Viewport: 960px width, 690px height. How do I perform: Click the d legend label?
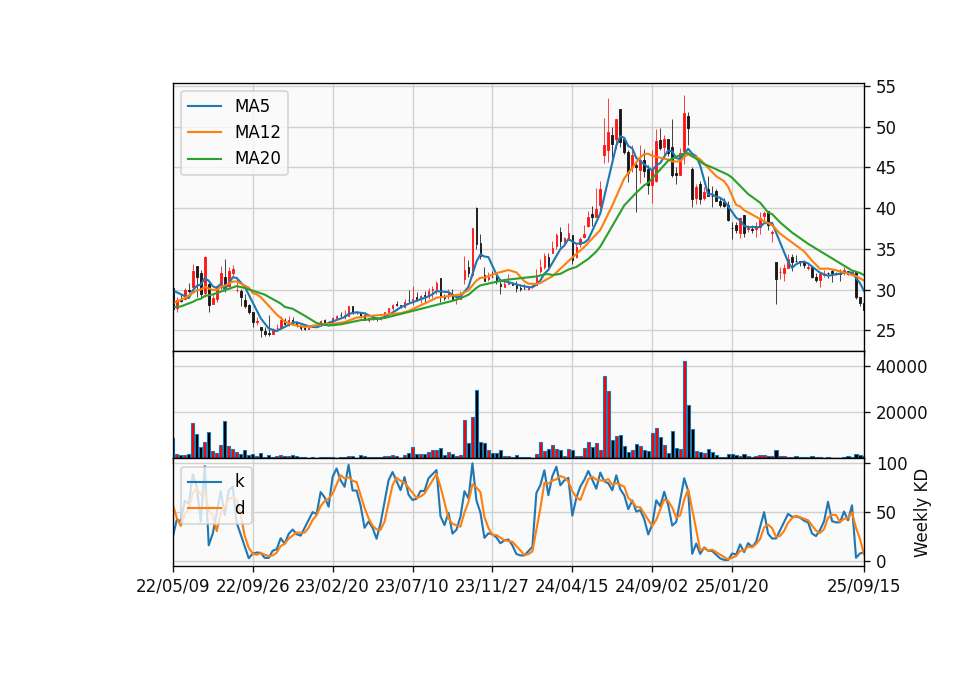239,508
